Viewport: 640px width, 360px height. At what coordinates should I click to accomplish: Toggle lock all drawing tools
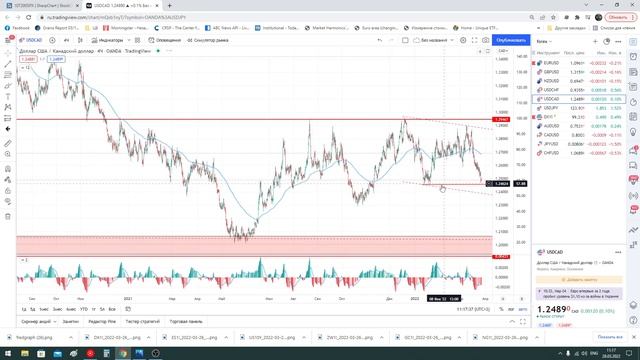click(x=8, y=191)
